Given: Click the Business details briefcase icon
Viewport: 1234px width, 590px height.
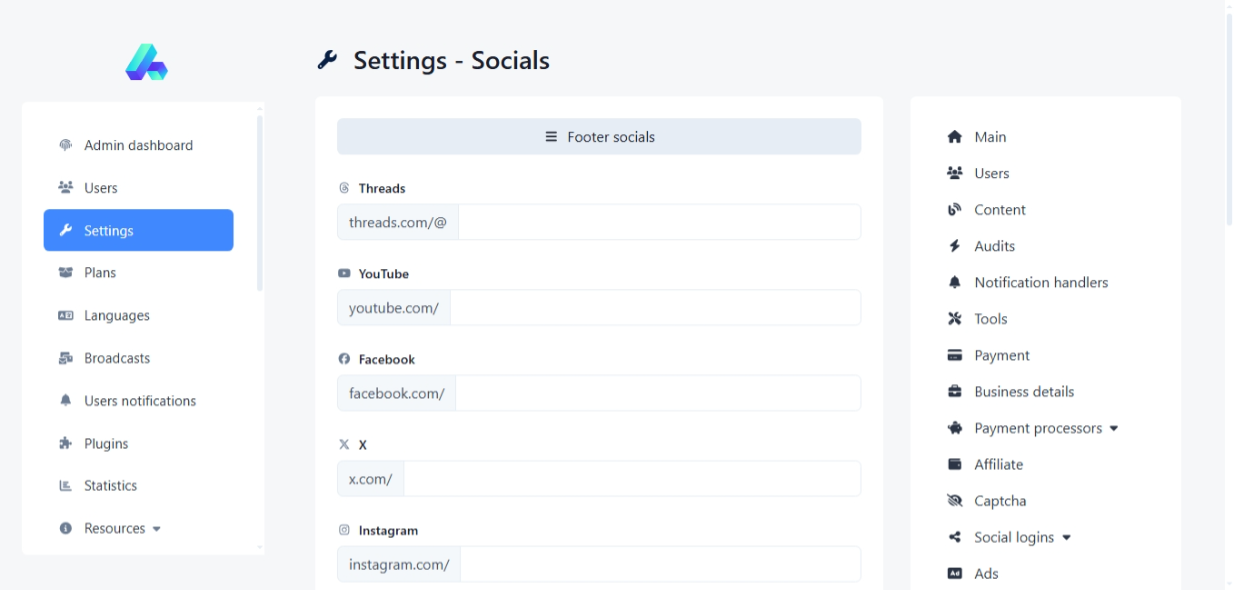Looking at the screenshot, I should pyautogui.click(x=954, y=392).
